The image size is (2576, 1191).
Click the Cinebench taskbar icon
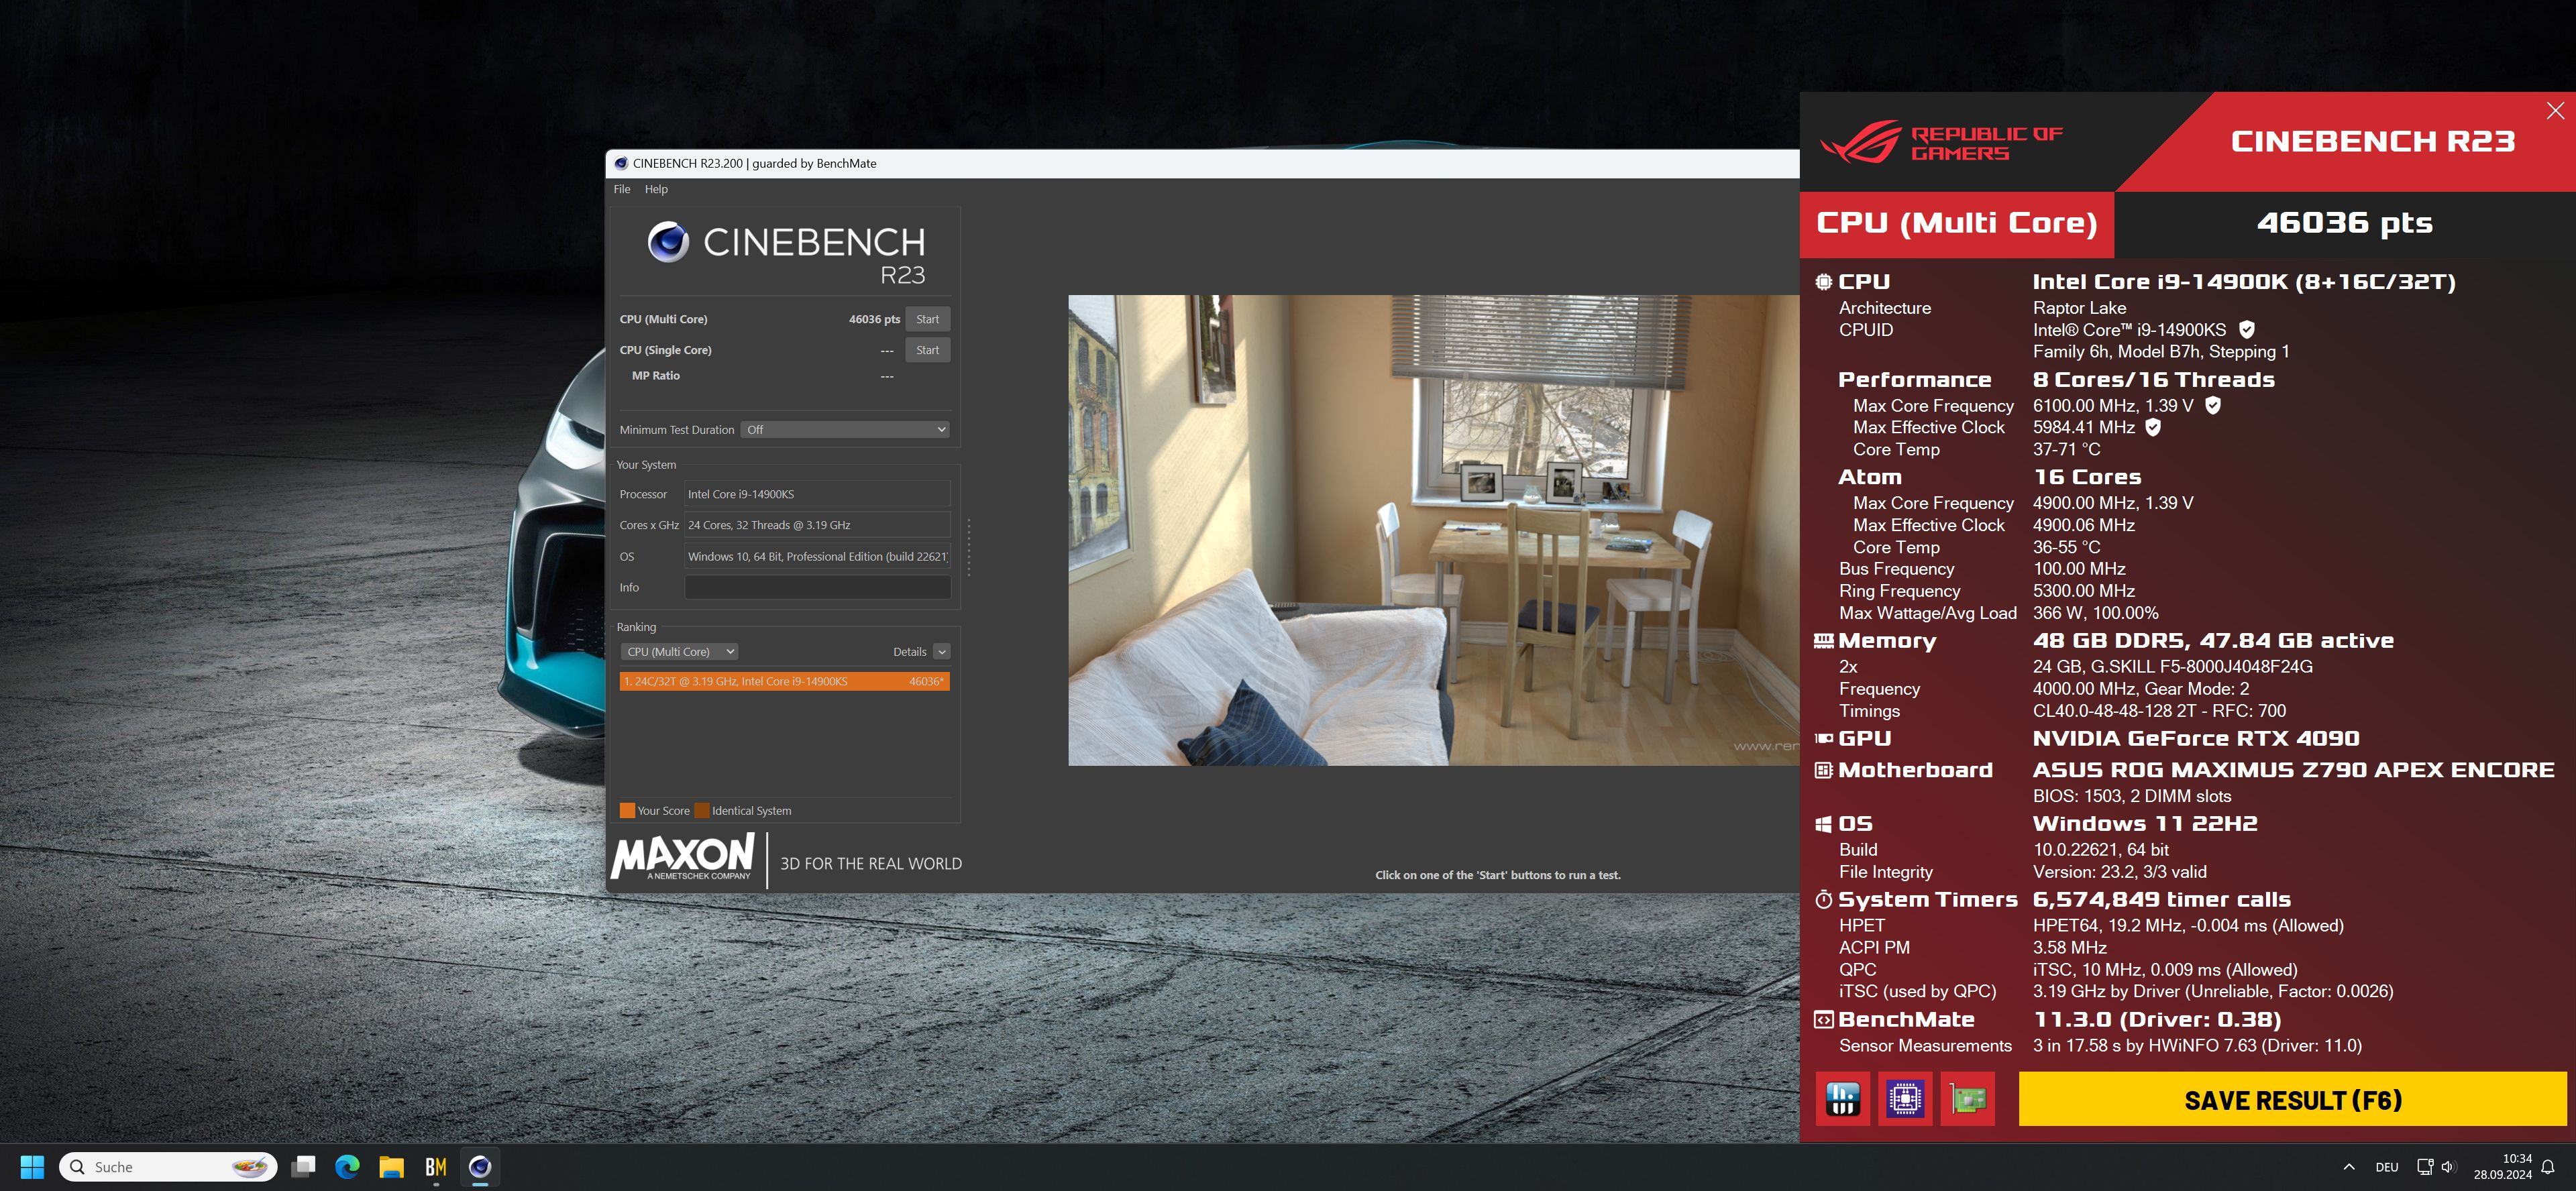coord(480,1166)
